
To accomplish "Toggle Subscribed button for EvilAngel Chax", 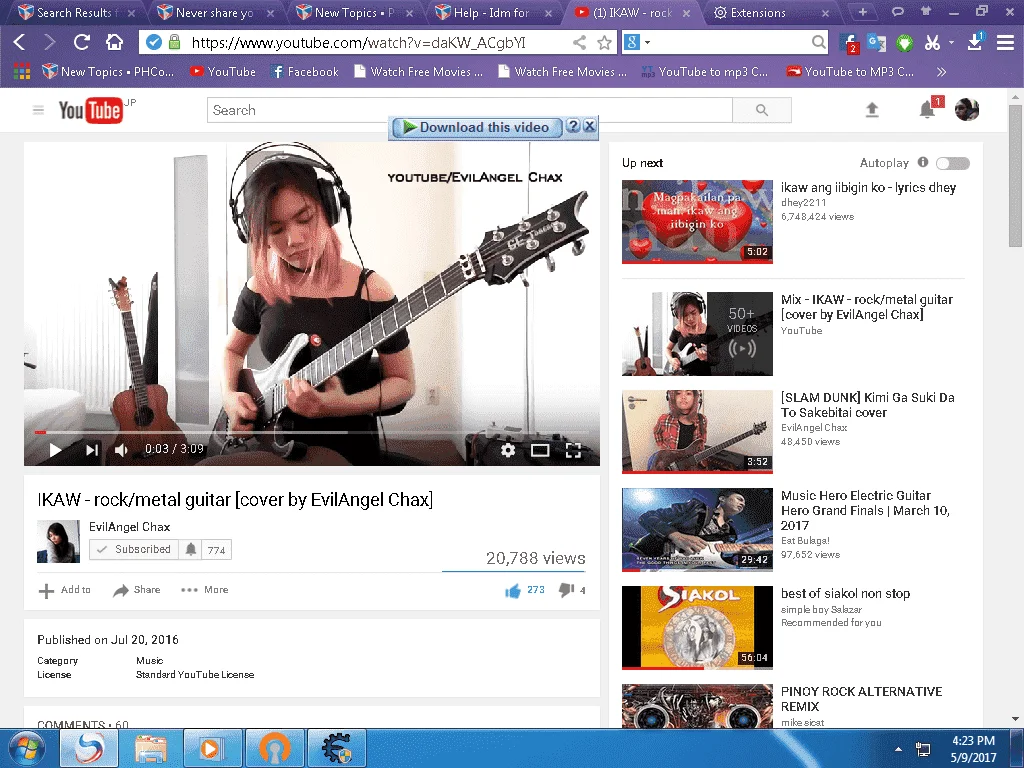I will click(x=134, y=549).
